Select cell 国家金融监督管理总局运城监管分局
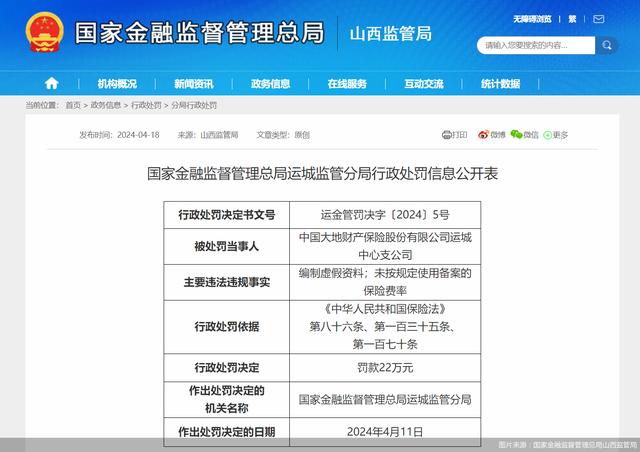The height and width of the screenshot is (452, 640). [x=385, y=399]
